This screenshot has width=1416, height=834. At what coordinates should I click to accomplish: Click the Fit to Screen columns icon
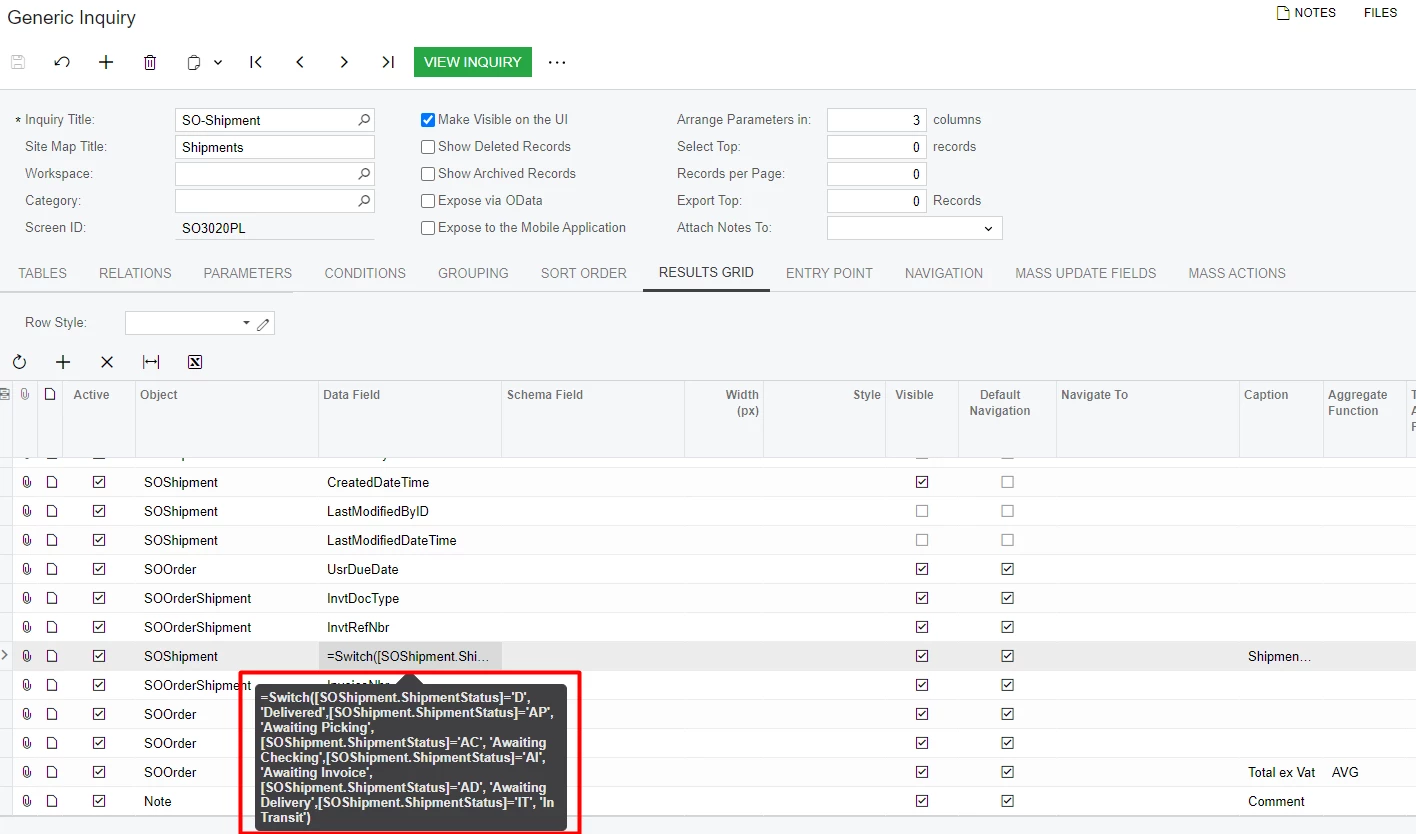pos(151,362)
